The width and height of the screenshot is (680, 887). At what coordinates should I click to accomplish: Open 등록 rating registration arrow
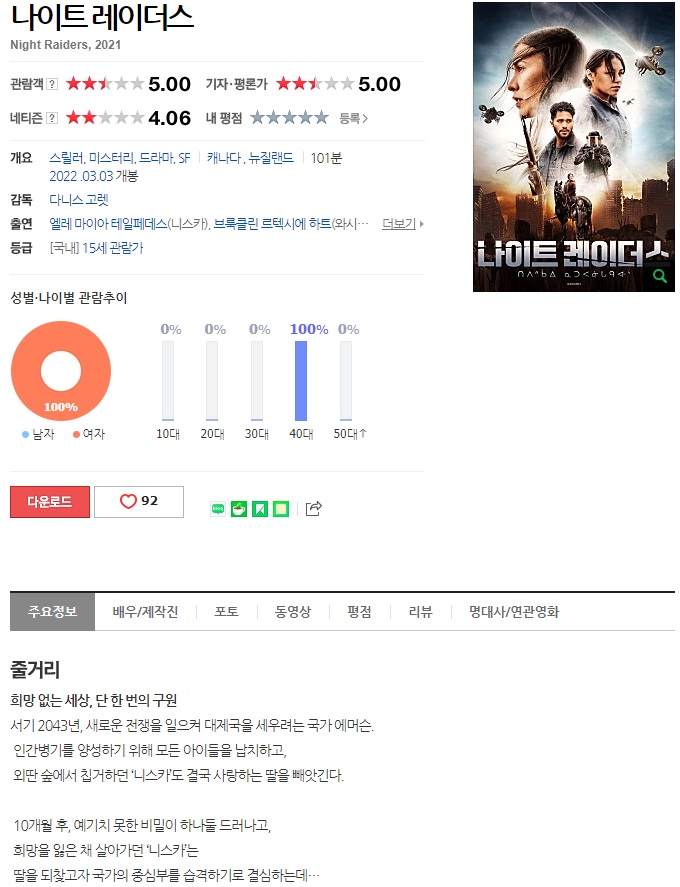click(x=354, y=118)
